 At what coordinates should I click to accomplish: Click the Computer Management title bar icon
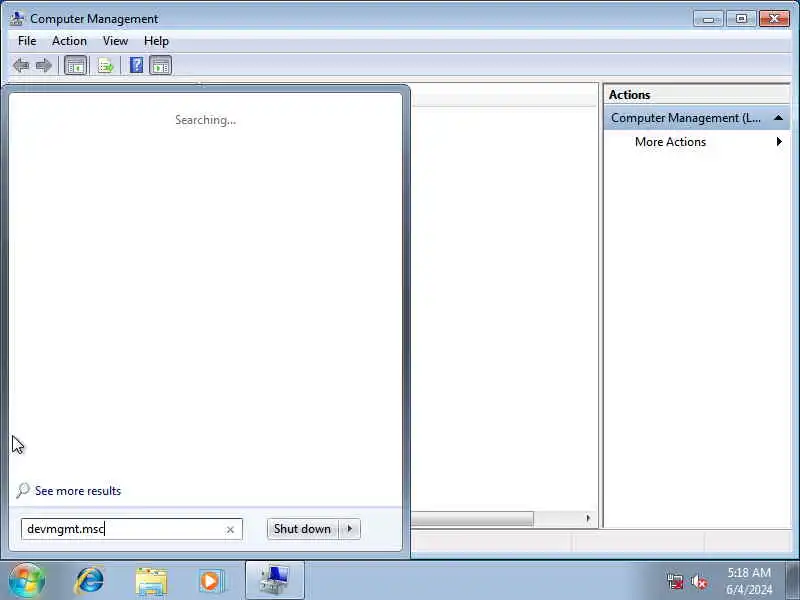pos(16,18)
